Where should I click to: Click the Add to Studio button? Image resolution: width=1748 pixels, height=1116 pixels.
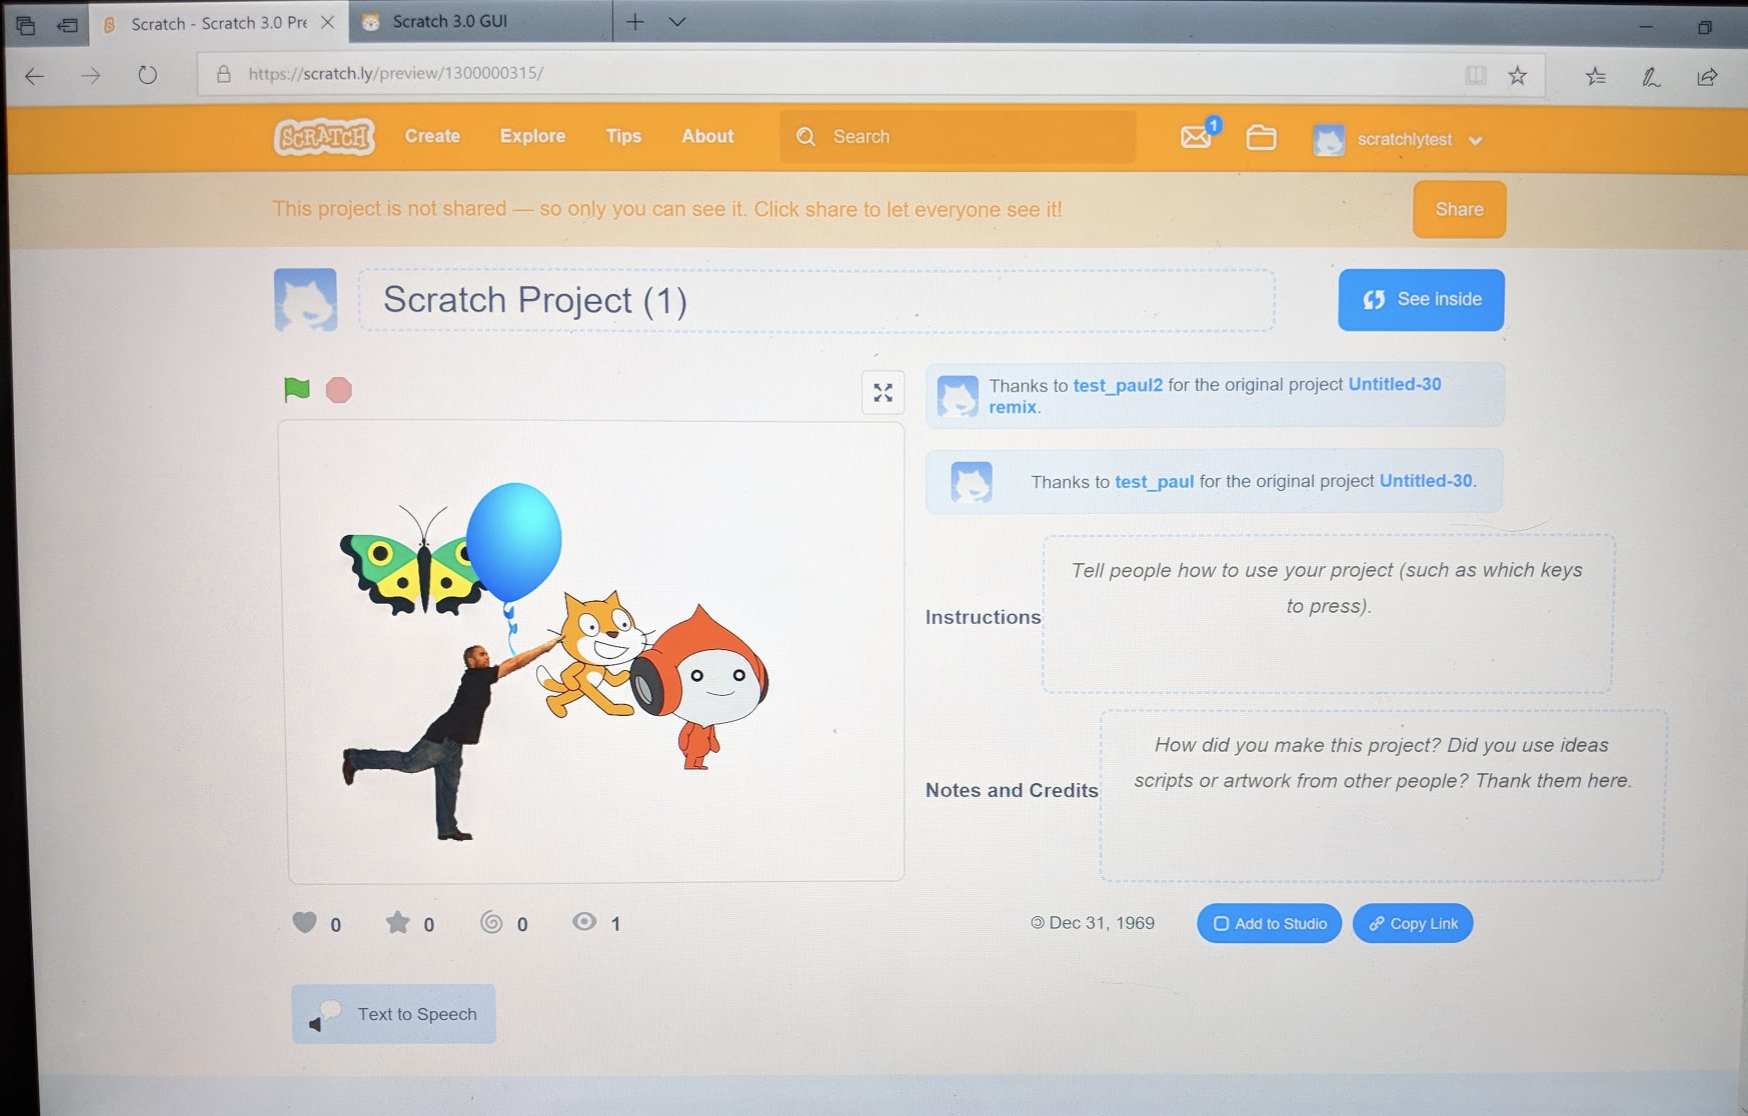point(1269,923)
